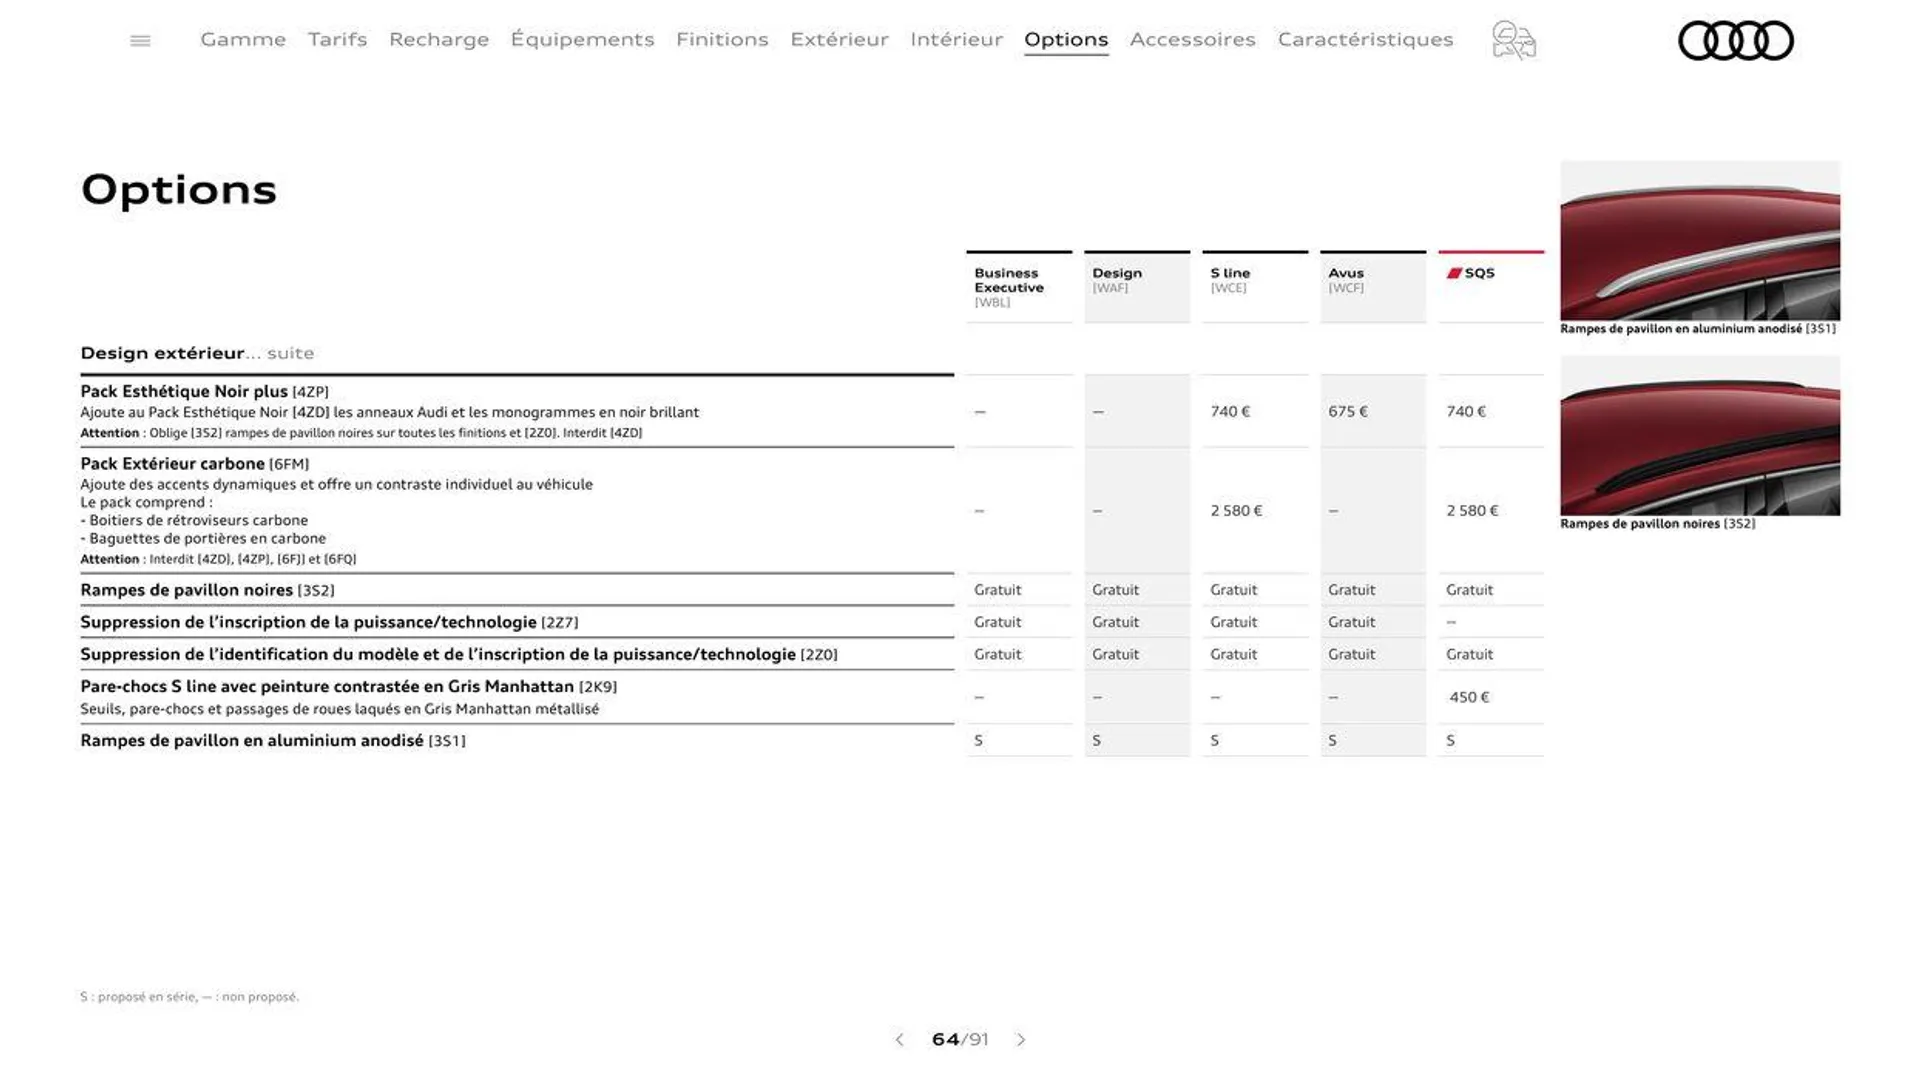1920x1080 pixels.
Task: Click caption Rampes de pavillon aluminium anodisé [3S1]
Action: (x=1698, y=328)
